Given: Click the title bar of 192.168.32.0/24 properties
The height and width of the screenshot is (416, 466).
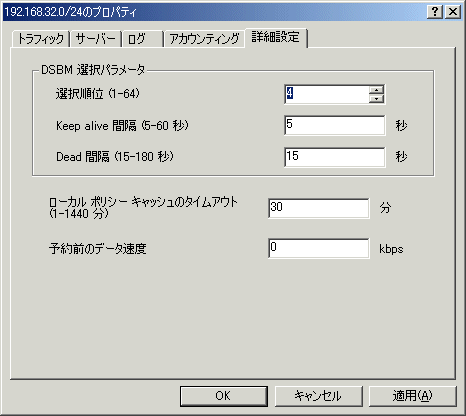Looking at the screenshot, I should coord(213,12).
